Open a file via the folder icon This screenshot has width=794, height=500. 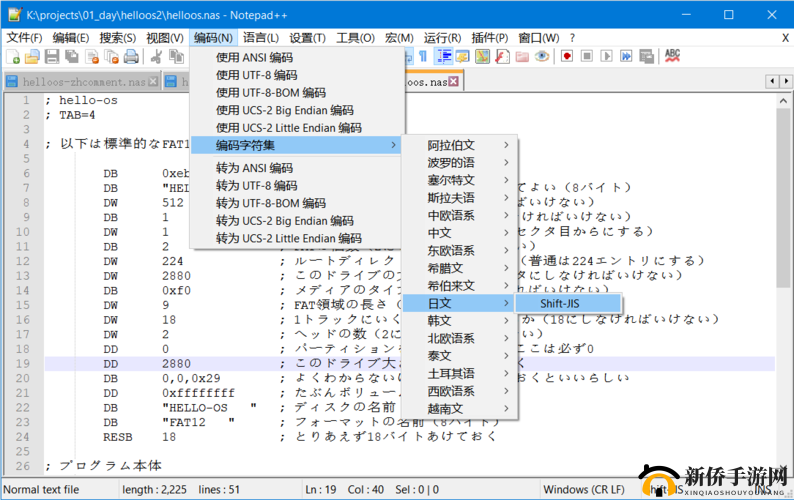pos(32,56)
